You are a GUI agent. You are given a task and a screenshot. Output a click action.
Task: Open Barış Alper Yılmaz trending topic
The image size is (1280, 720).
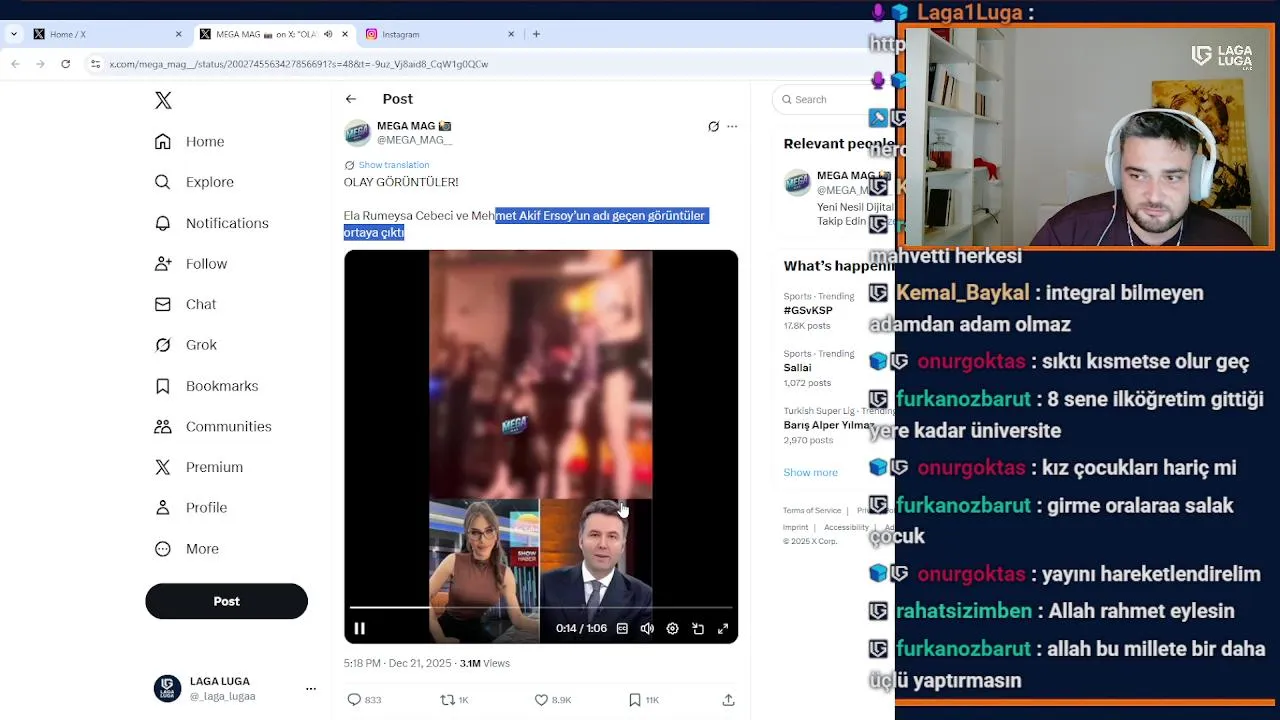(829, 425)
